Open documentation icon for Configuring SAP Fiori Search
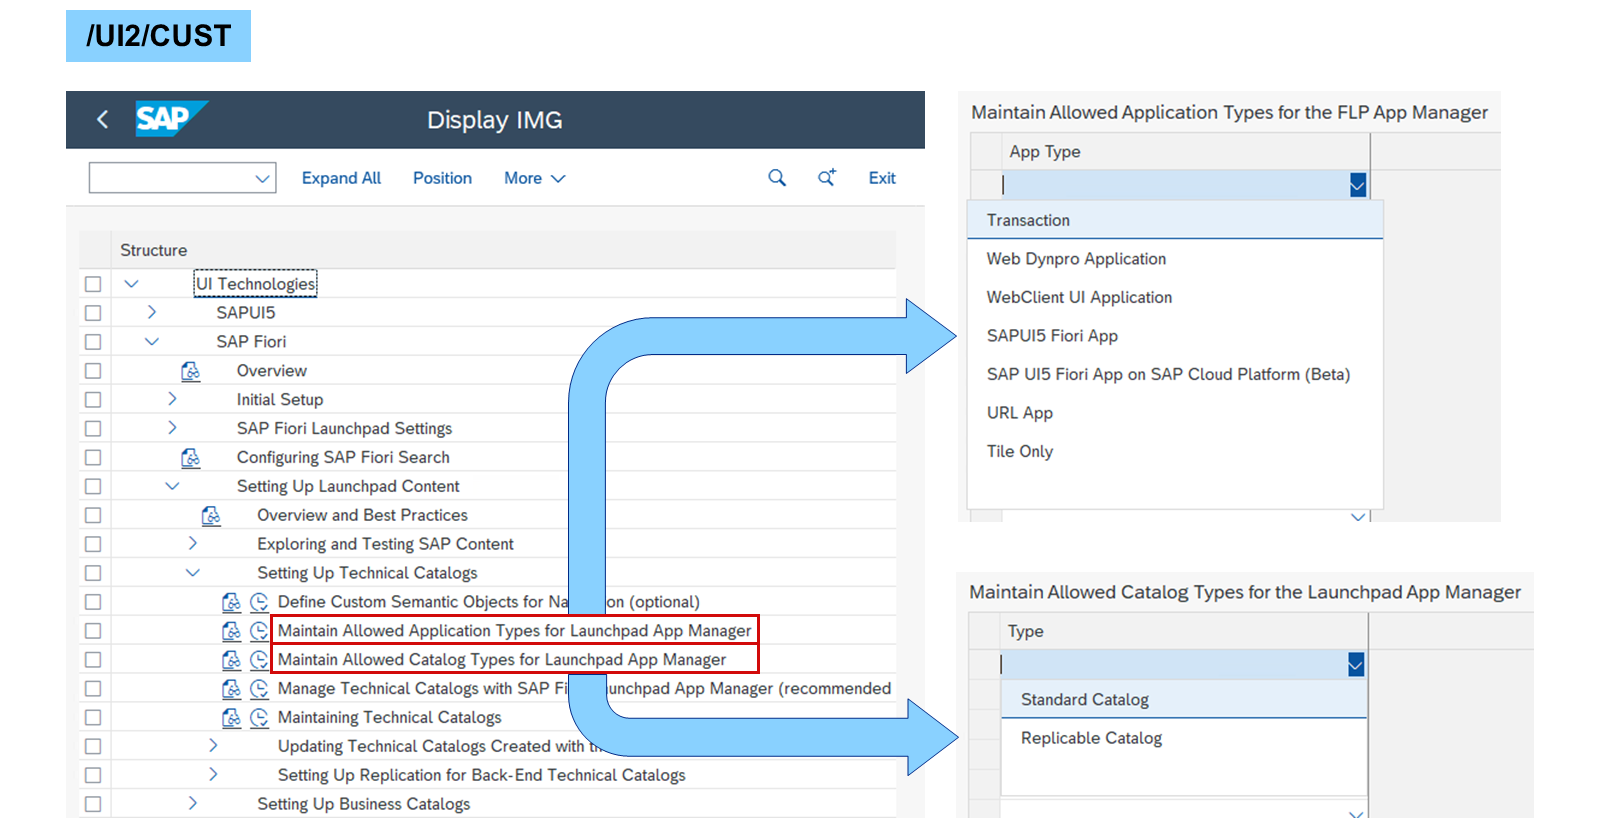 tap(190, 458)
